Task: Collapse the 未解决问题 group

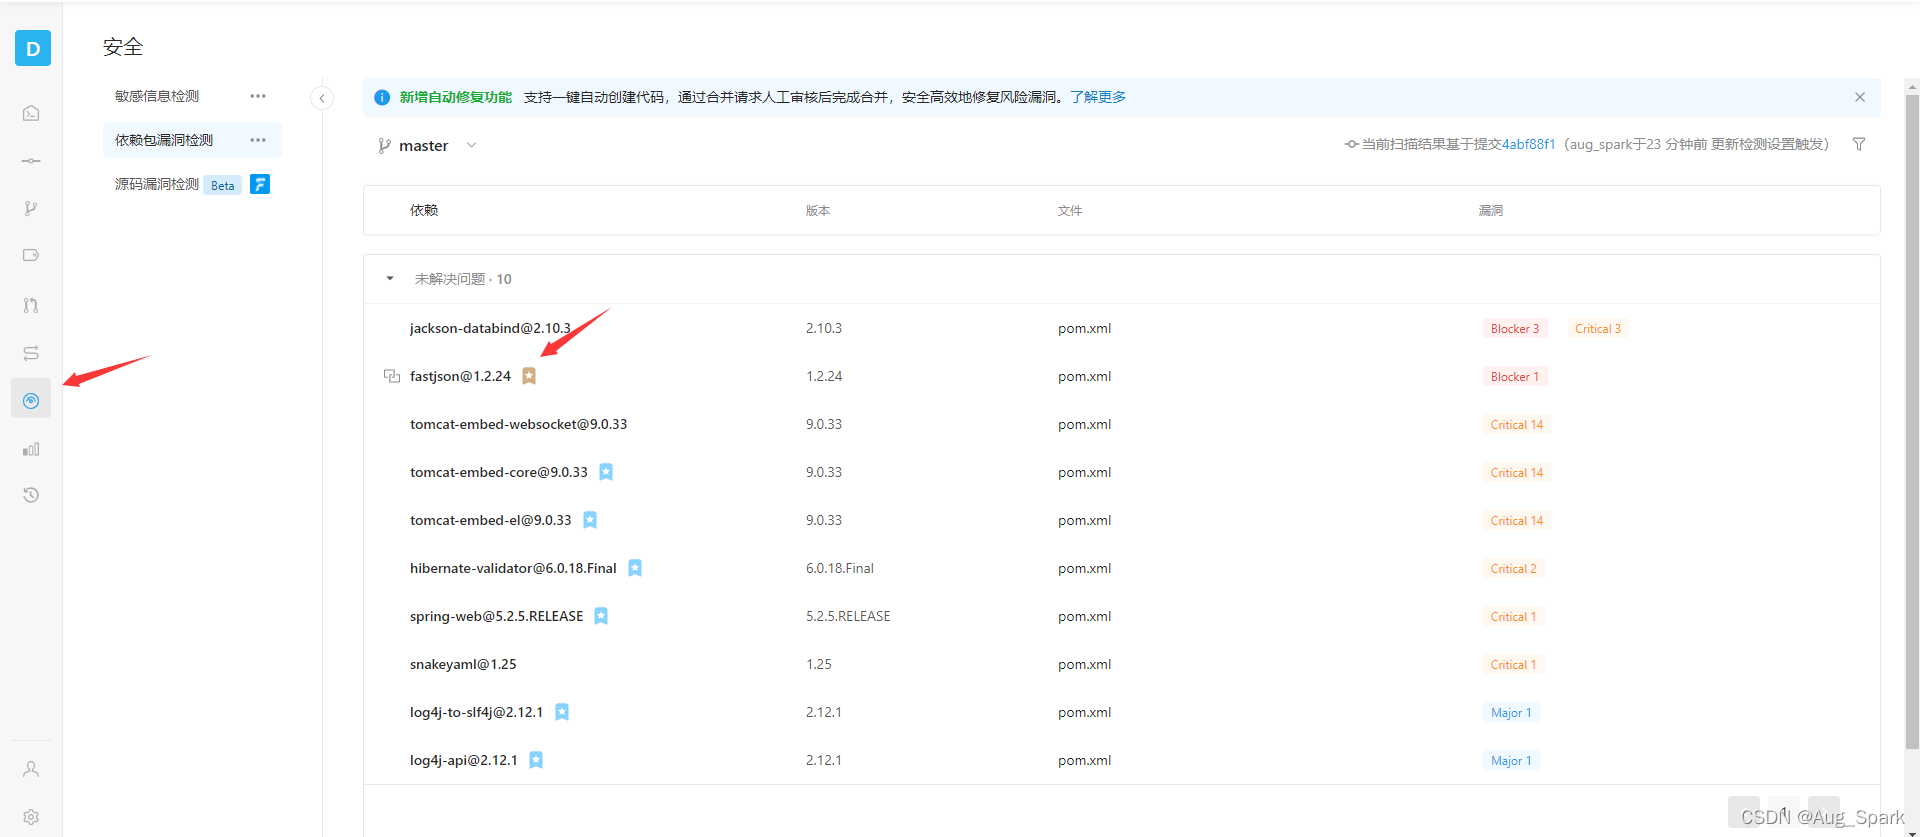Action: 390,279
